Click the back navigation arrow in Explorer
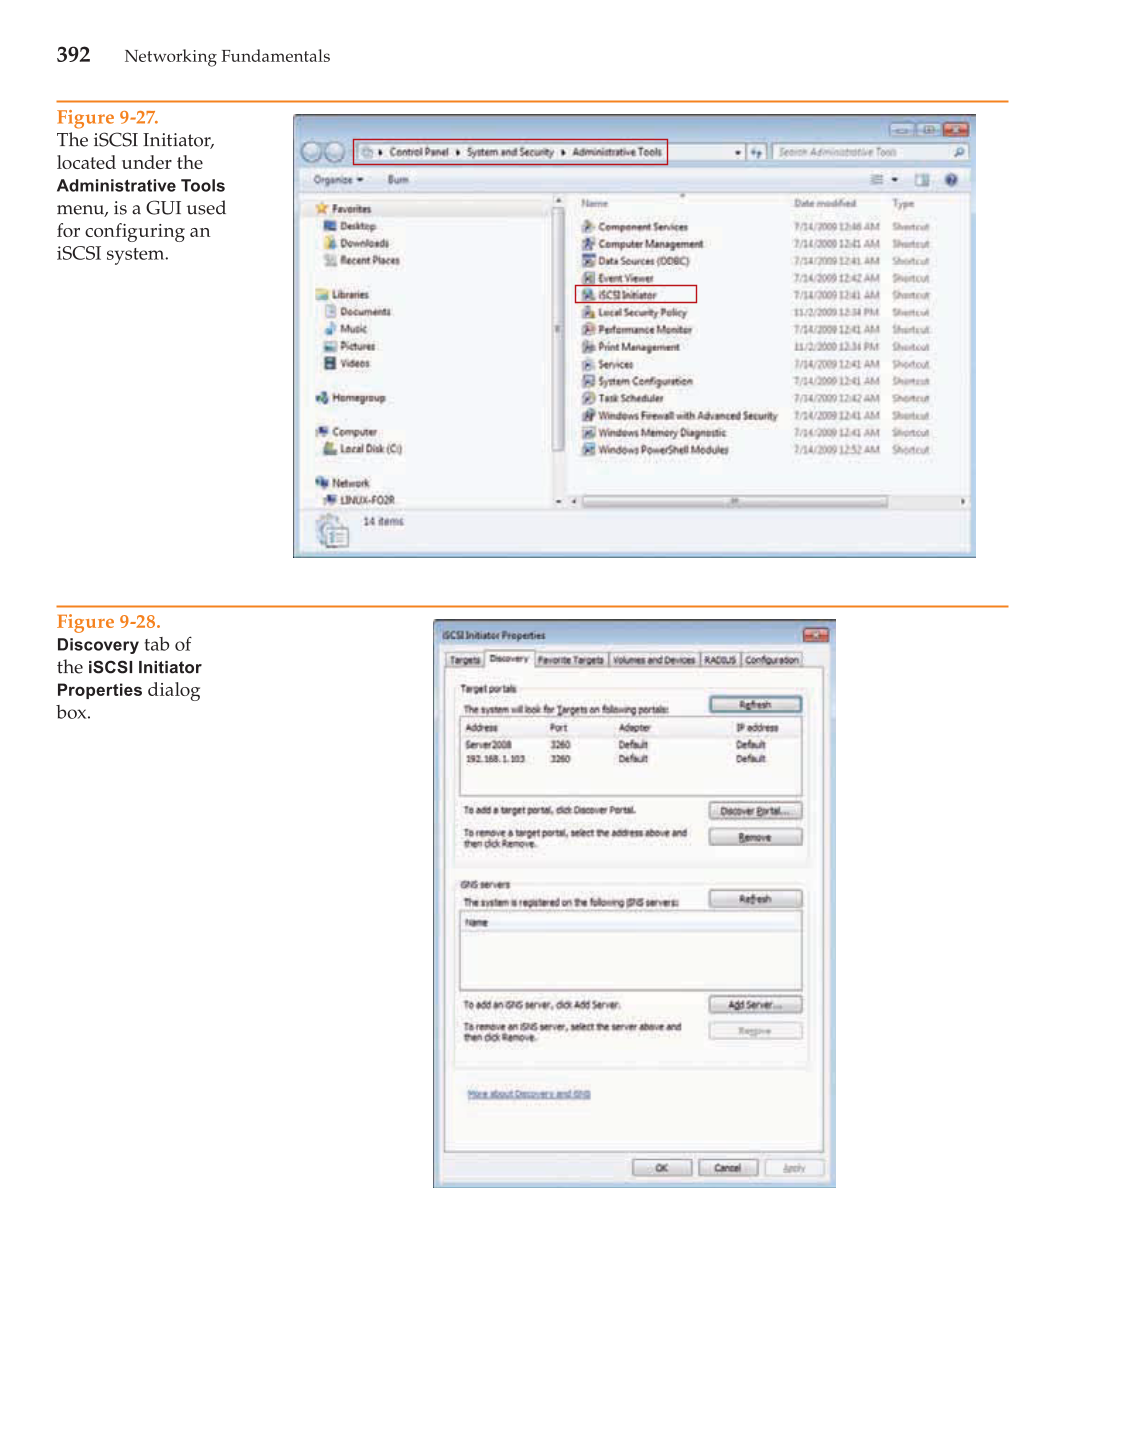The height and width of the screenshot is (1456, 1133). pyautogui.click(x=312, y=152)
